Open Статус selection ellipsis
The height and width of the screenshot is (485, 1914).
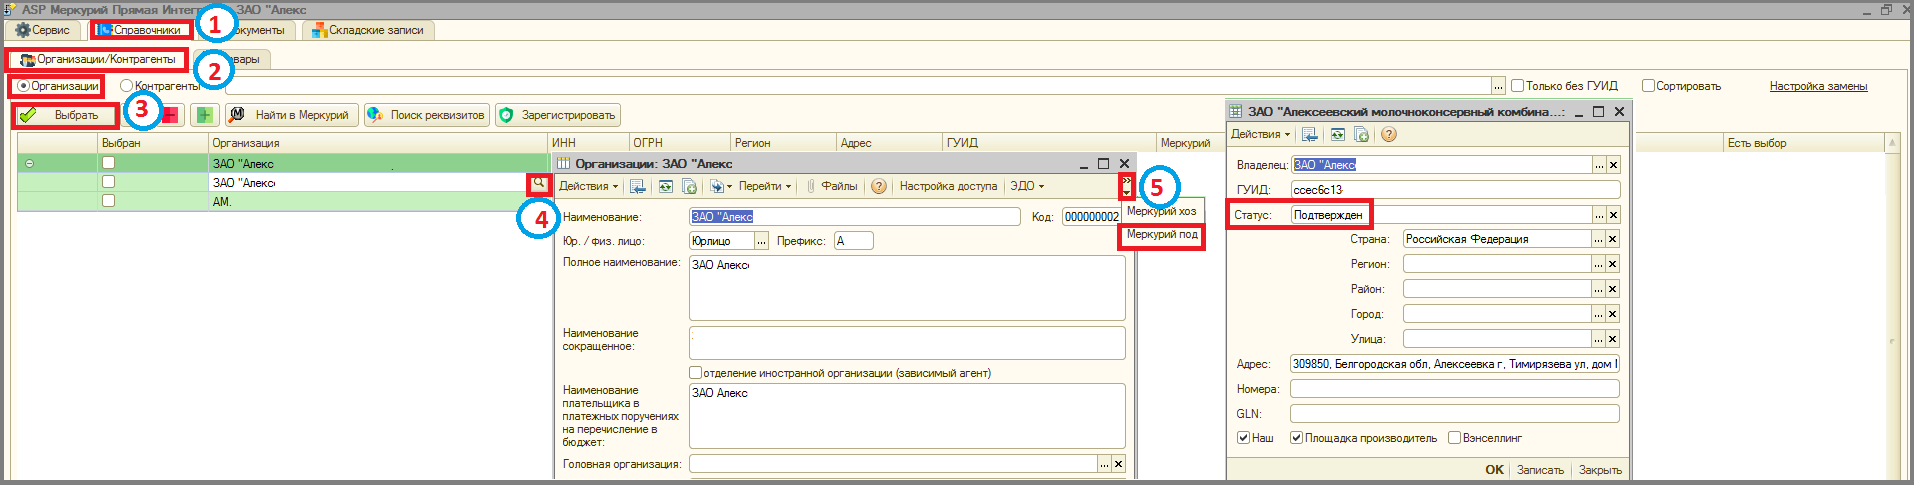tap(1598, 214)
